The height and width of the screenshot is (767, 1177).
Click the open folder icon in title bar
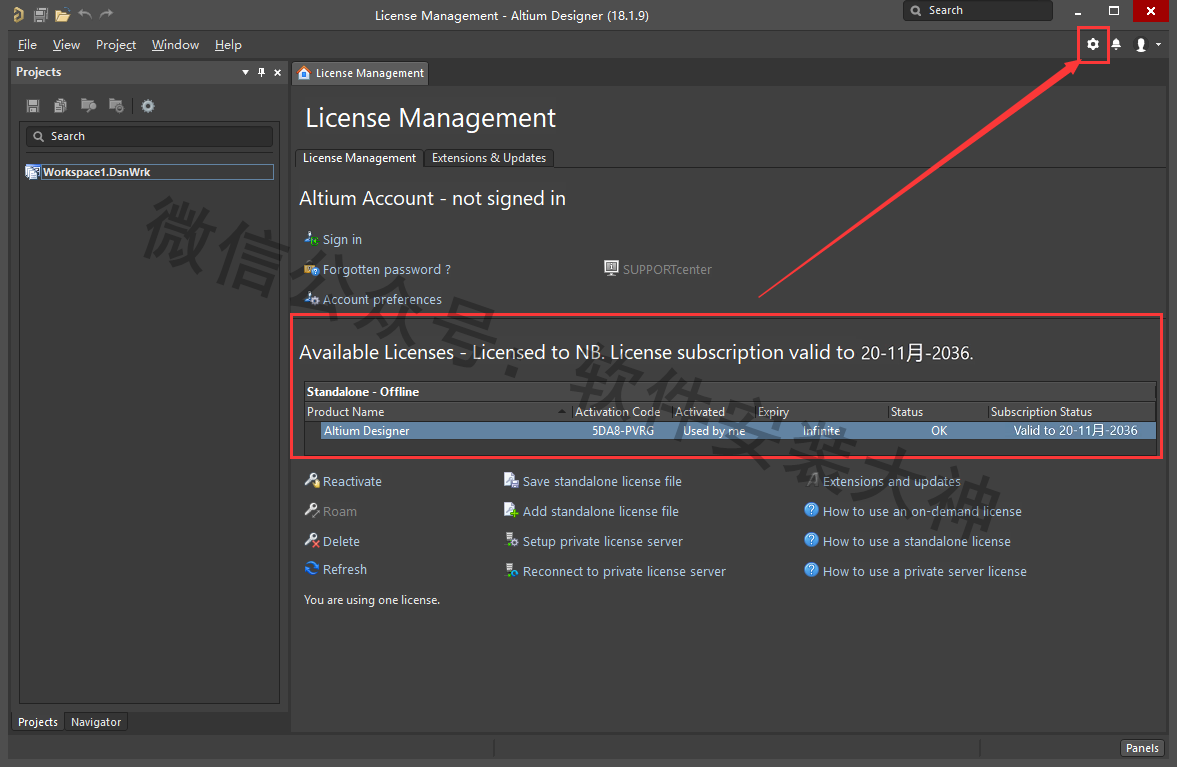[x=62, y=14]
